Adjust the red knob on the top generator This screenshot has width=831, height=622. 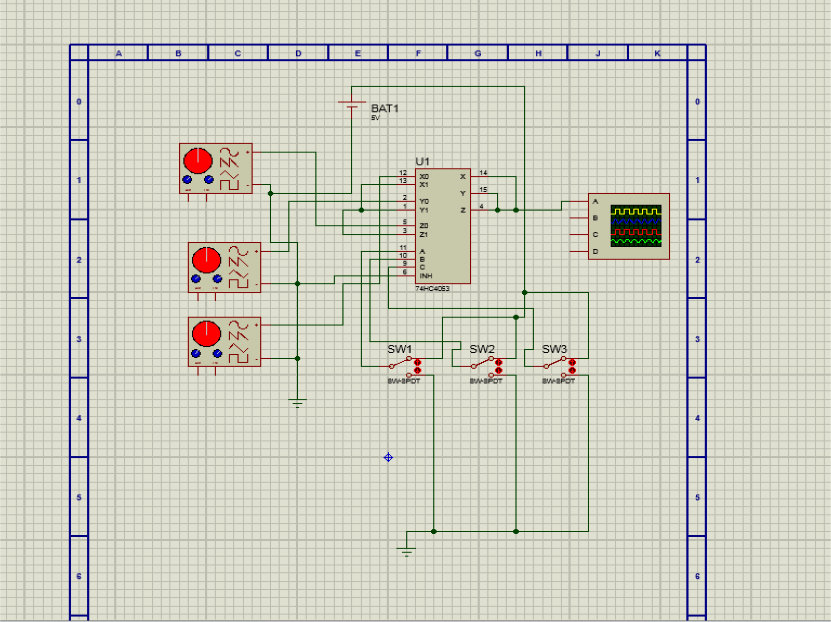click(198, 161)
